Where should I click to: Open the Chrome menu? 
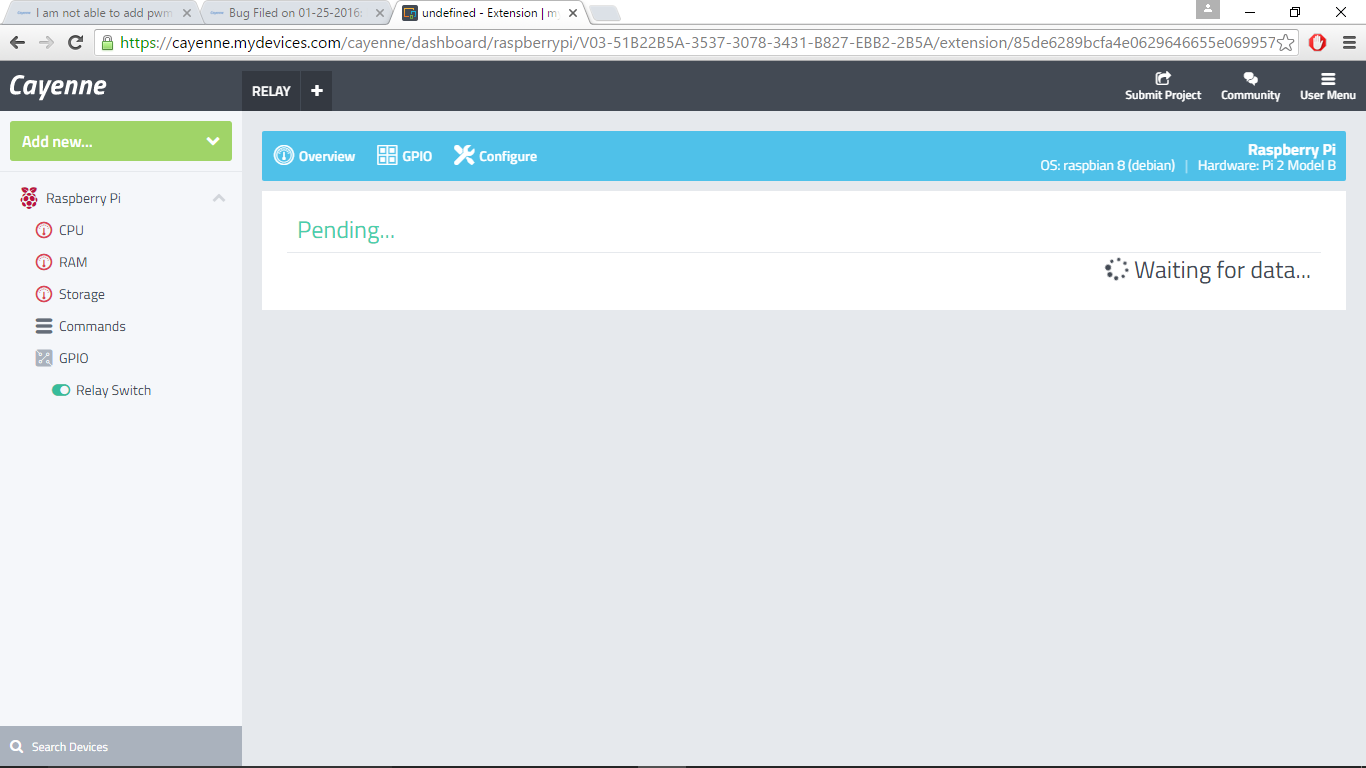tap(1349, 42)
